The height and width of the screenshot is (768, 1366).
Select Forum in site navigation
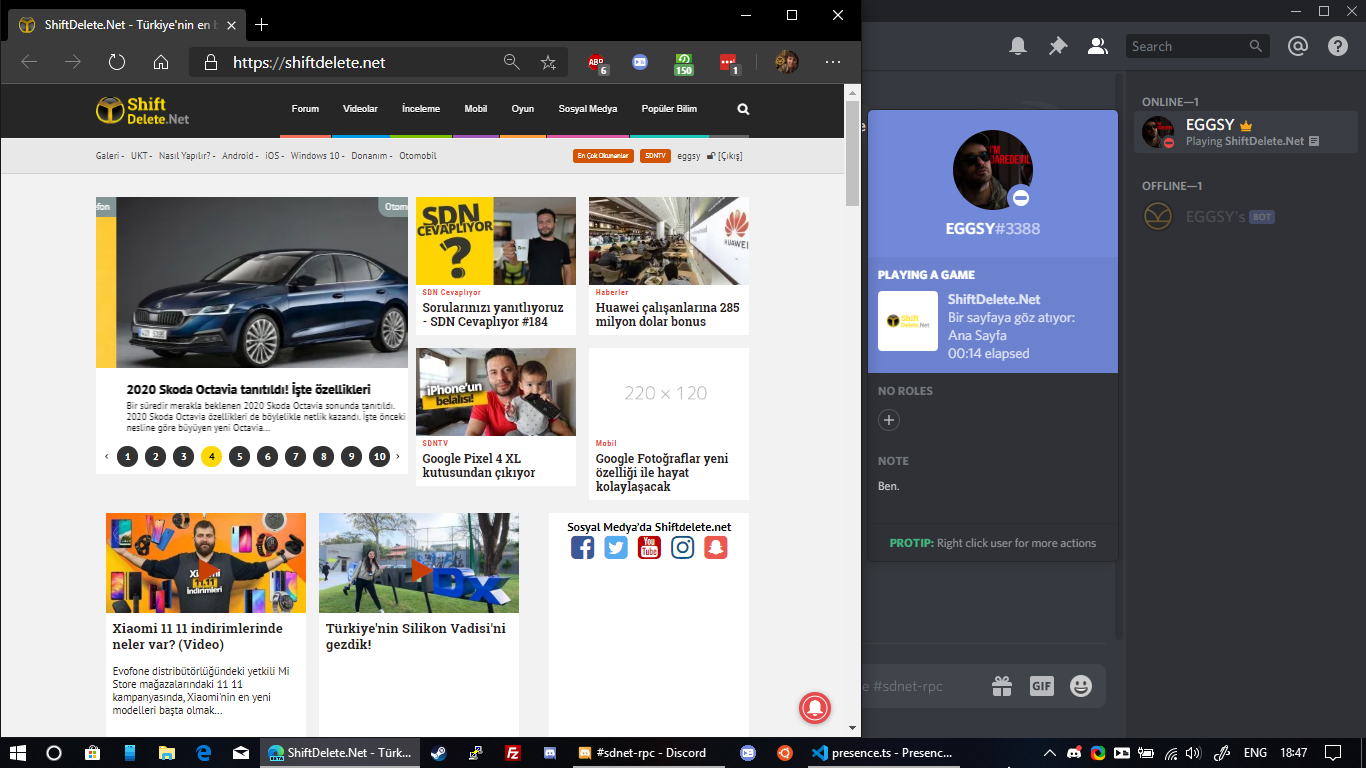click(305, 109)
